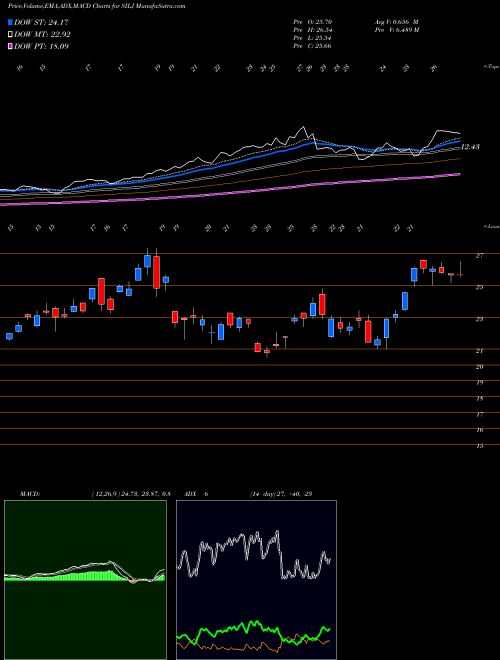This screenshot has width=500, height=660.
Task: Click the 27 price axis label
Action: 480,255
